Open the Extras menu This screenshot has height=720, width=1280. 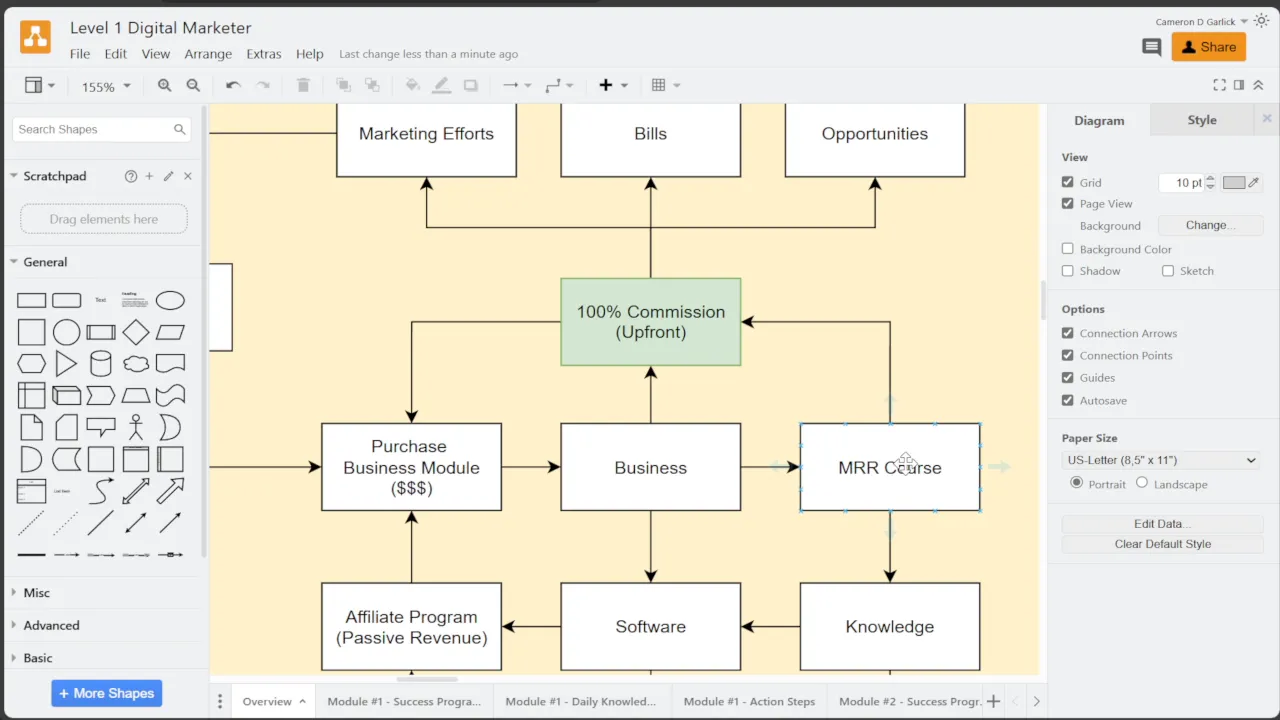coord(264,54)
